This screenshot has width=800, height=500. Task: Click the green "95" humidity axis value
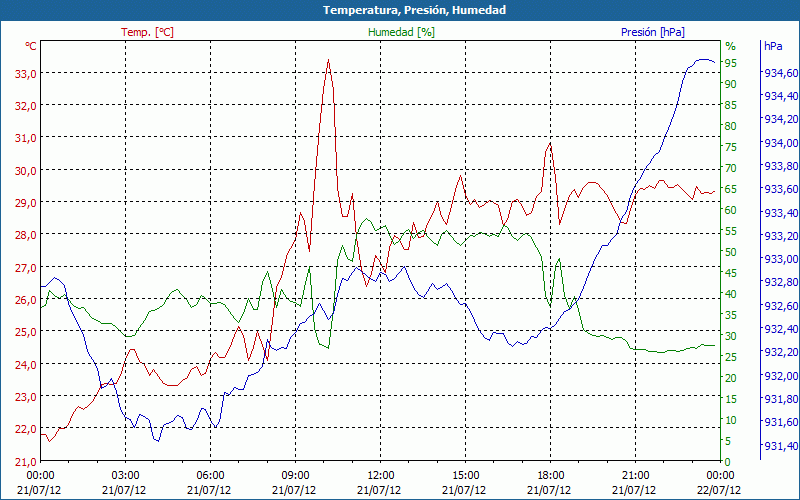[x=731, y=63]
